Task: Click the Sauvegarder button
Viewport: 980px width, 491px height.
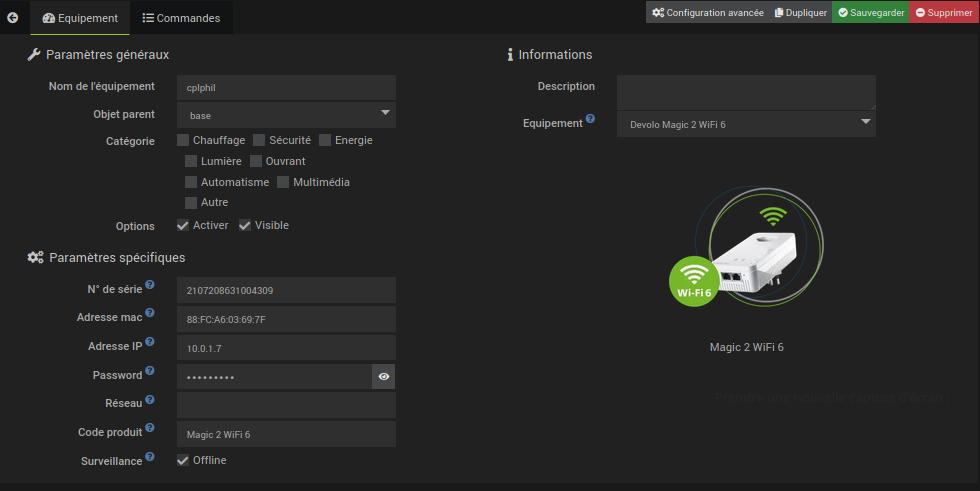Action: [870, 13]
